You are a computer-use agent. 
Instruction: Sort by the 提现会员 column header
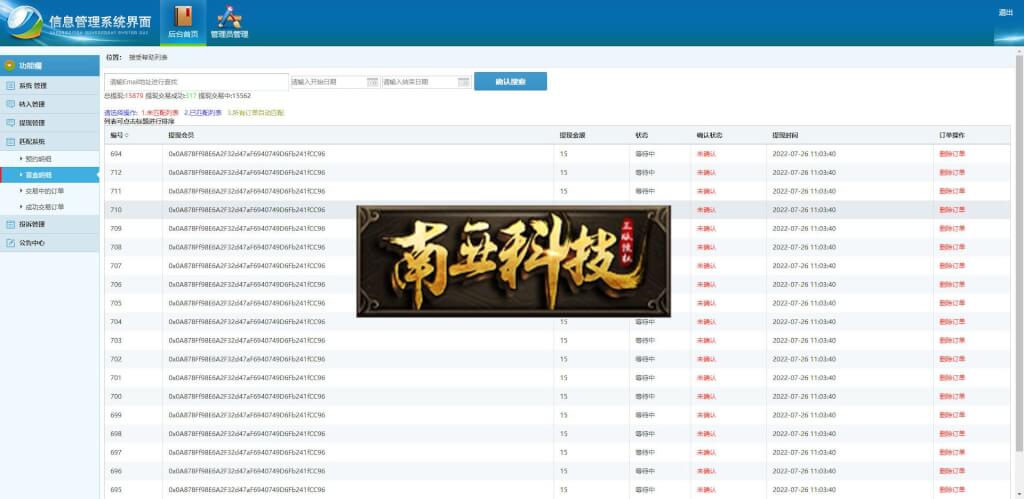point(181,135)
